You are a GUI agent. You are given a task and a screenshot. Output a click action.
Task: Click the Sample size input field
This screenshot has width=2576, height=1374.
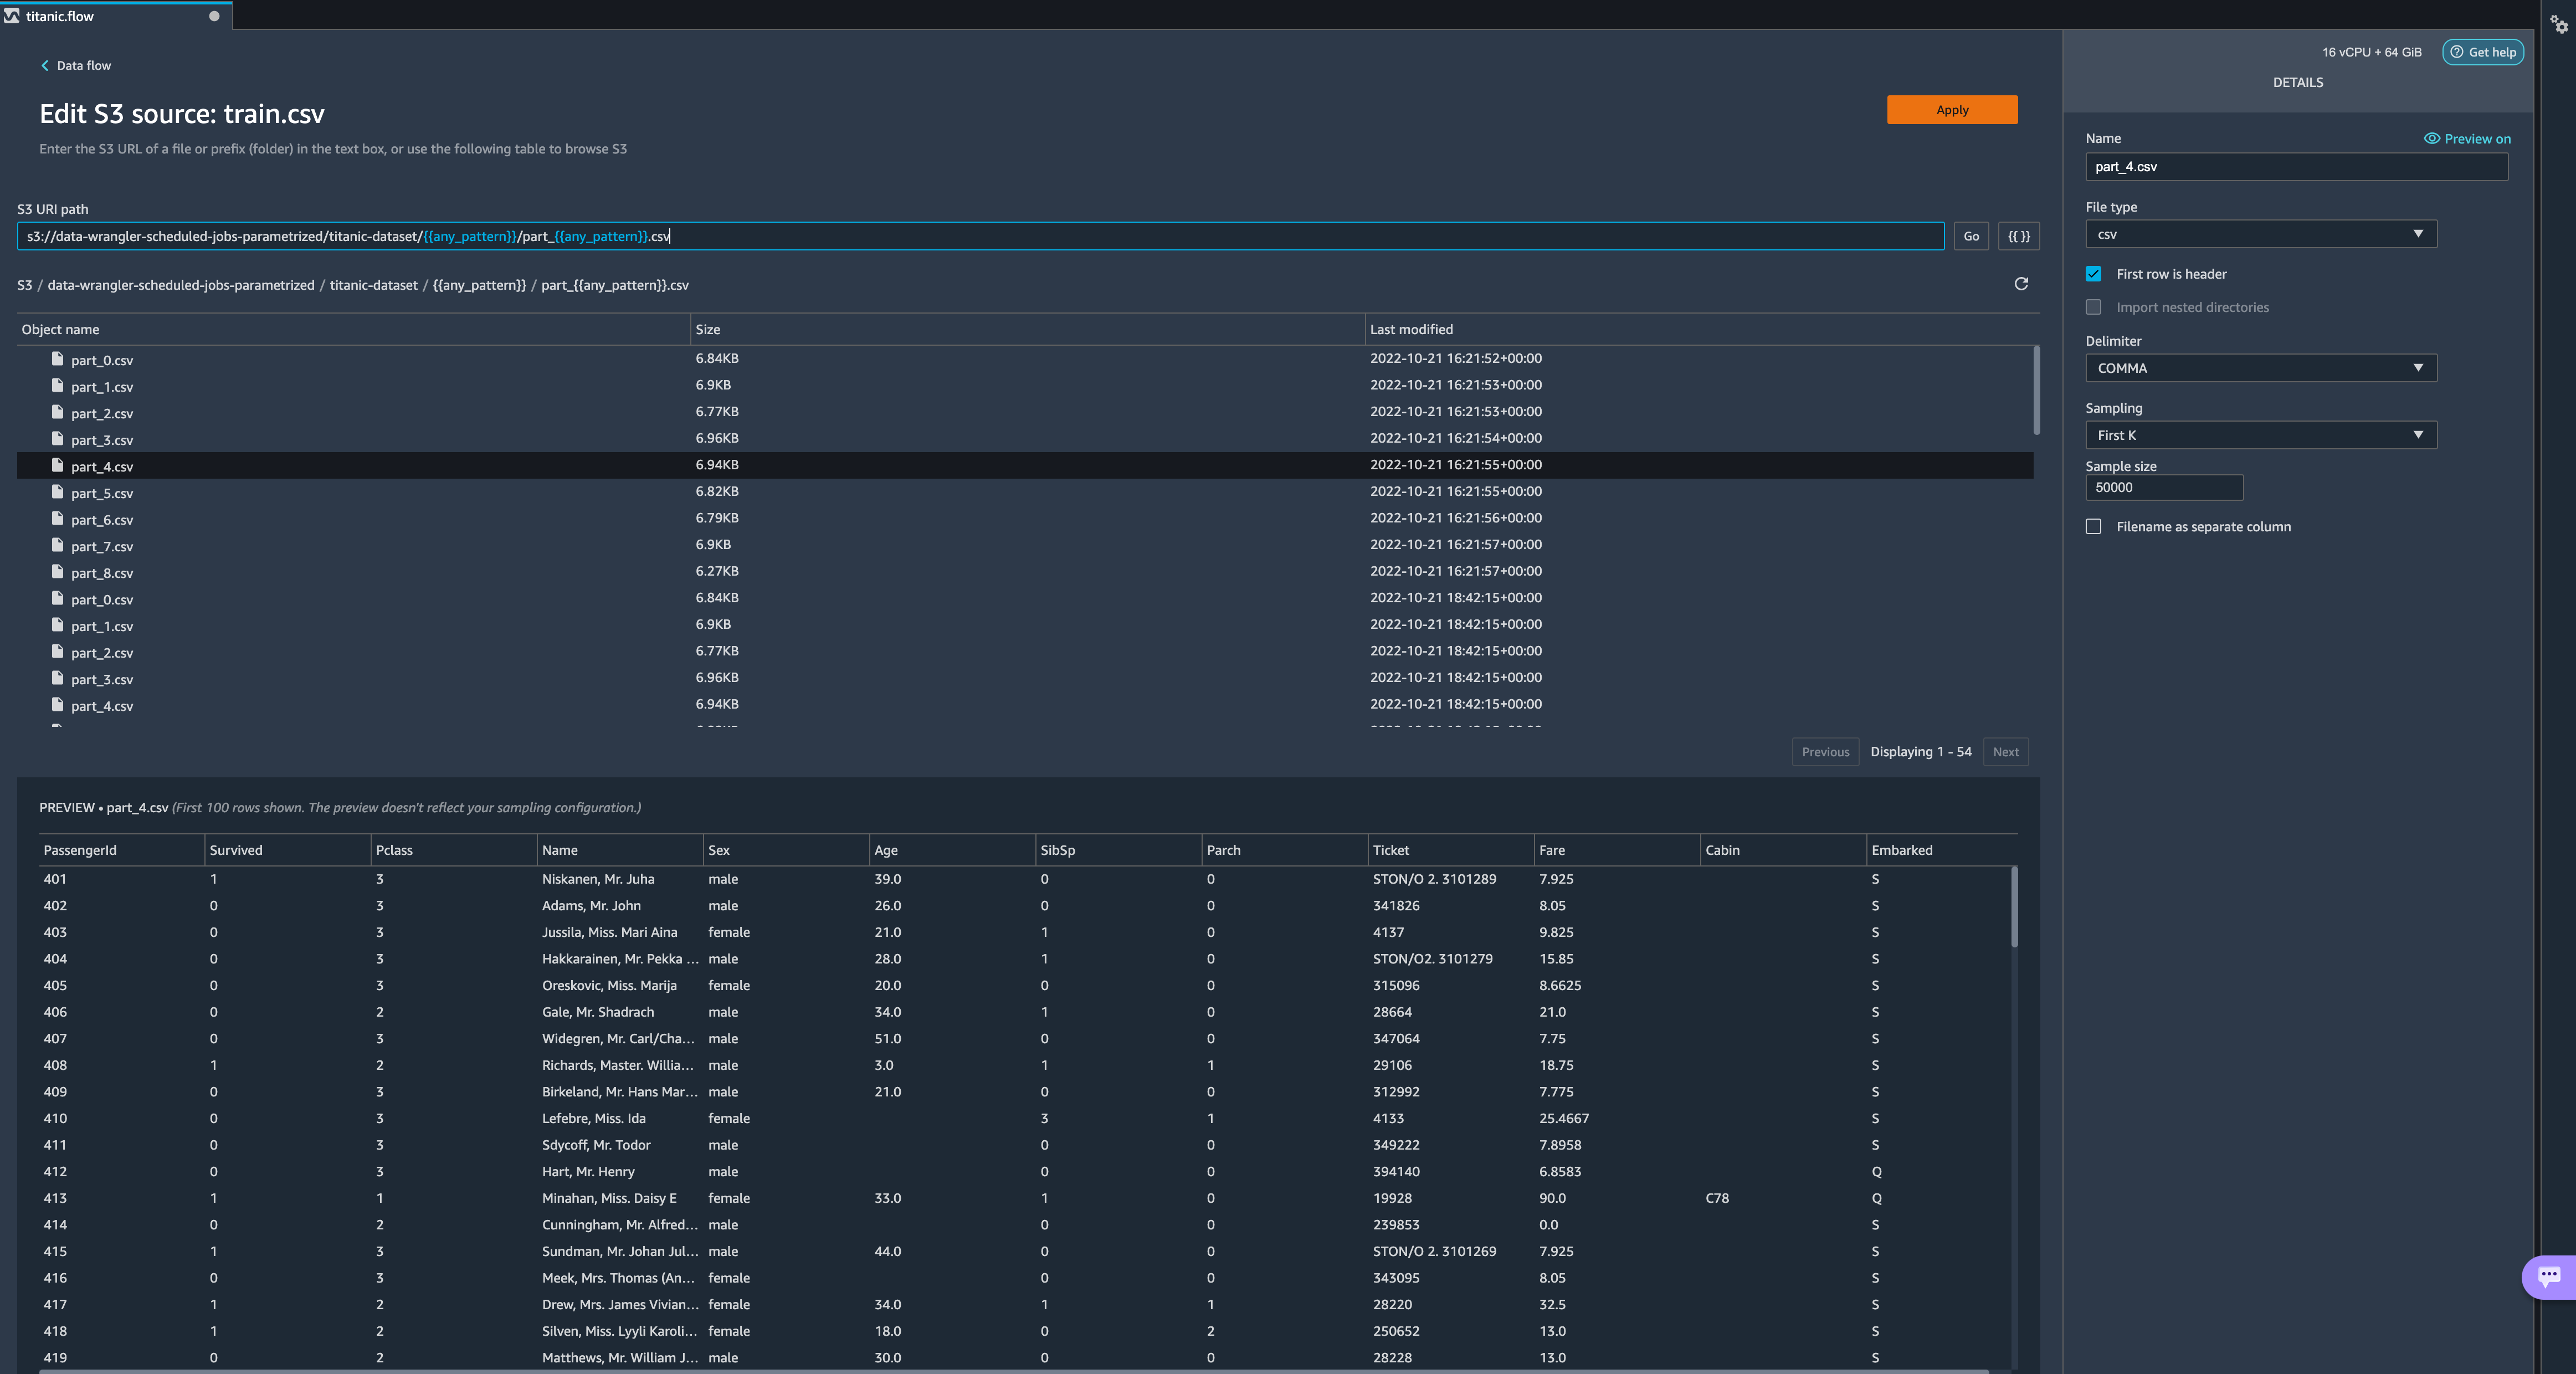pos(2163,488)
